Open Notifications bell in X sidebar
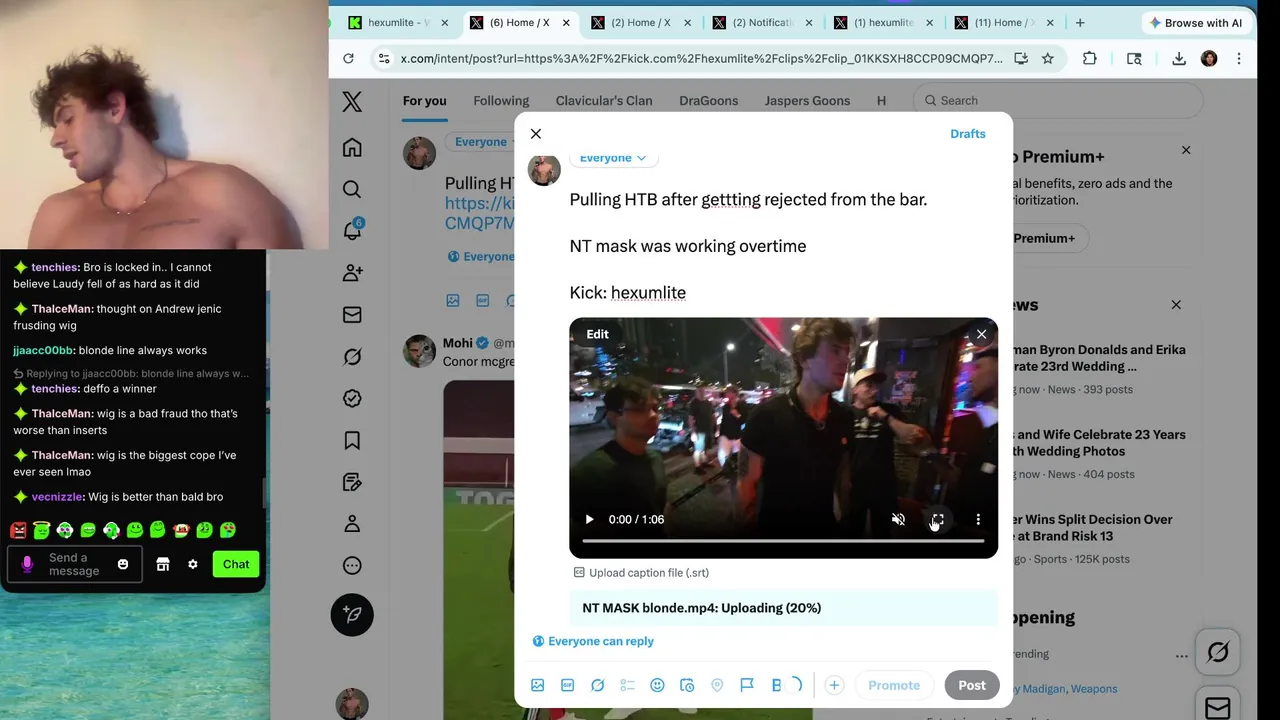1280x720 pixels. coord(352,231)
